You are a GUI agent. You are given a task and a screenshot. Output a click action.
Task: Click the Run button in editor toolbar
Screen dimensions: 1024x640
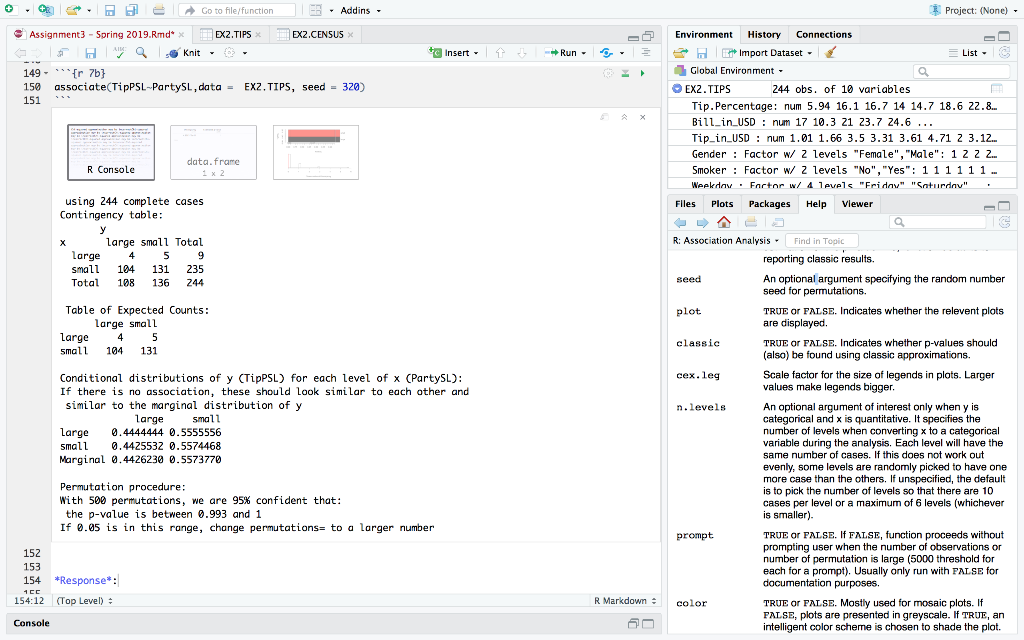coord(561,53)
